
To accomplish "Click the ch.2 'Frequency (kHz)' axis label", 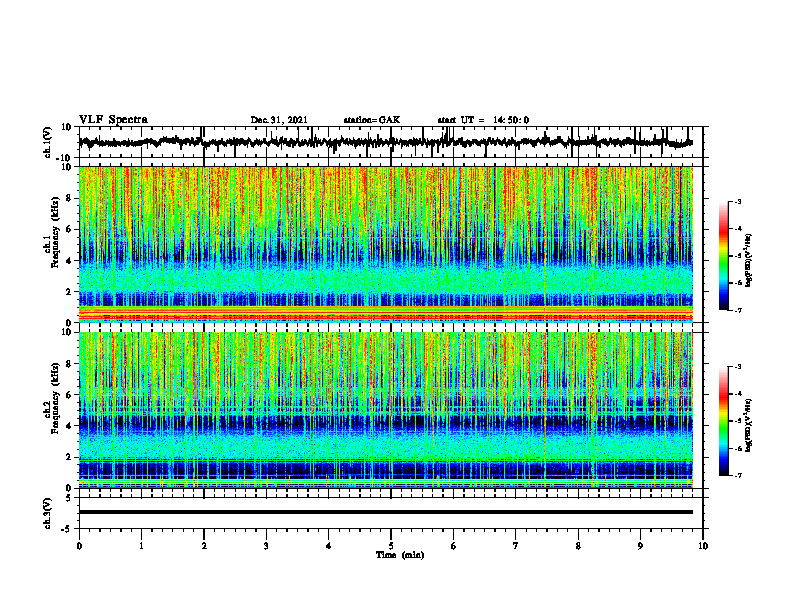I will tap(56, 398).
